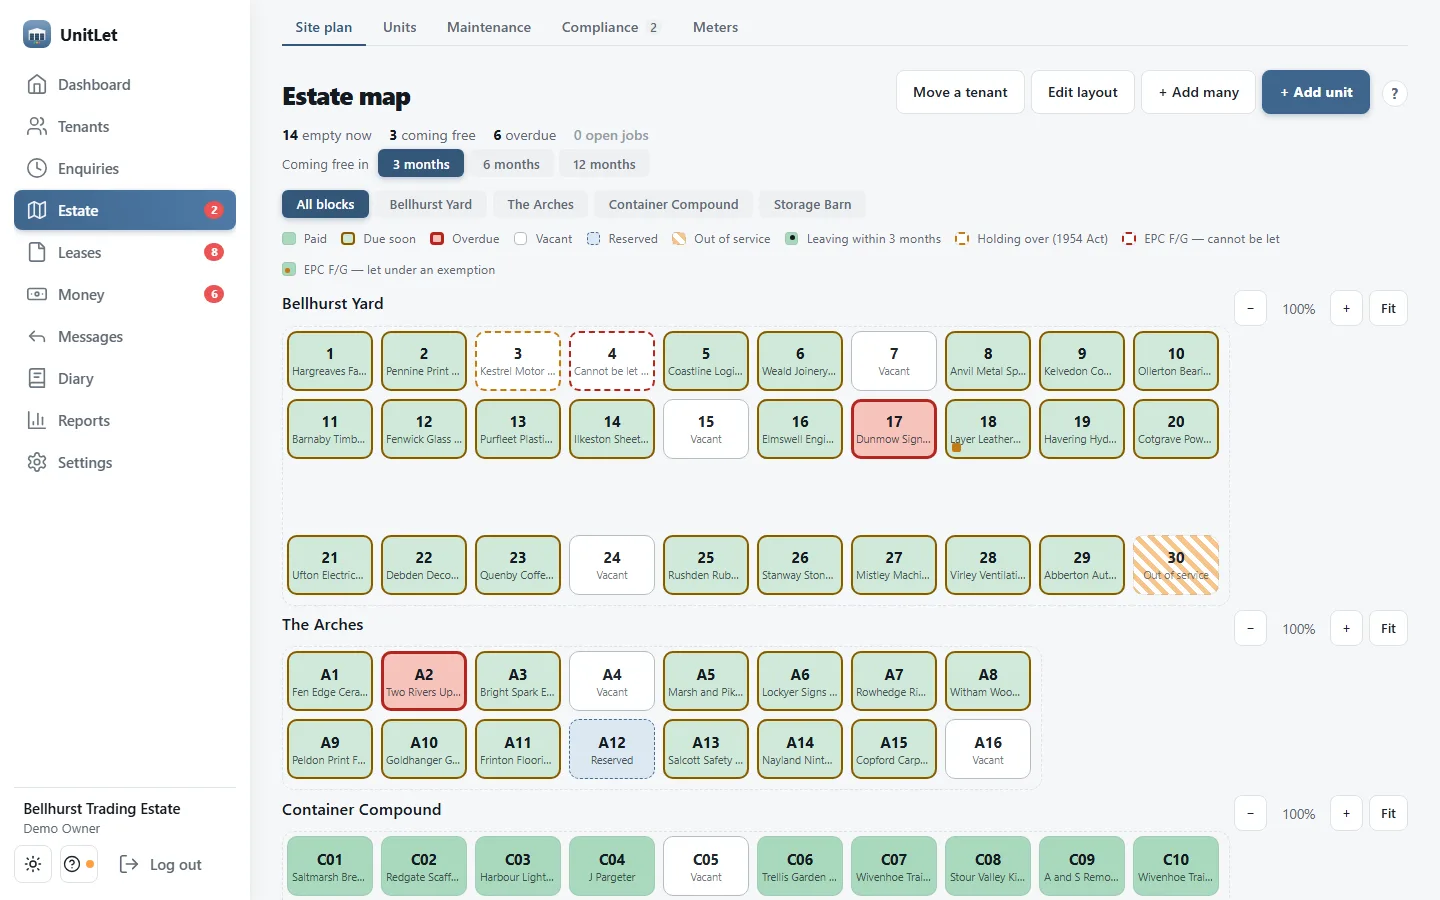1440x900 pixels.
Task: Zoom in The Arches with plus button
Action: tap(1346, 629)
